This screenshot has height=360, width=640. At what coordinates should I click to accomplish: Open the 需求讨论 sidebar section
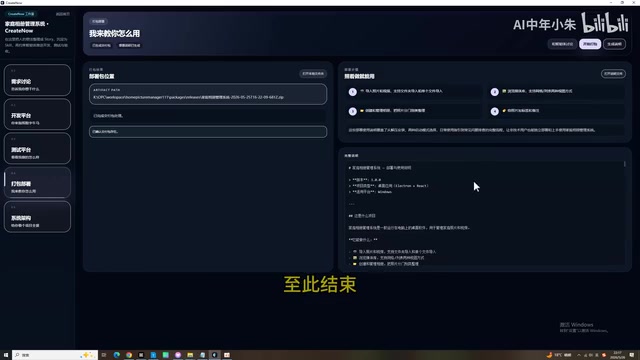point(37,80)
